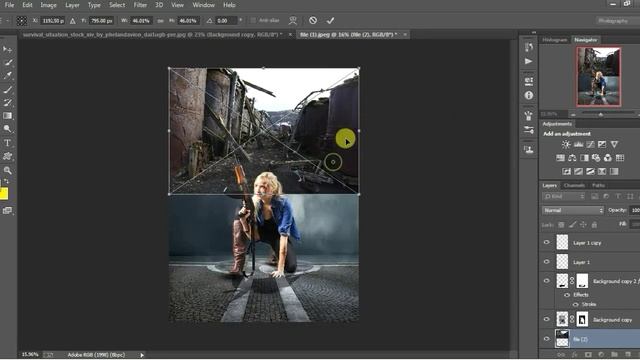Select the Dodge tool
Image resolution: width=640 pixels, height=360 pixels.
pos(7,129)
